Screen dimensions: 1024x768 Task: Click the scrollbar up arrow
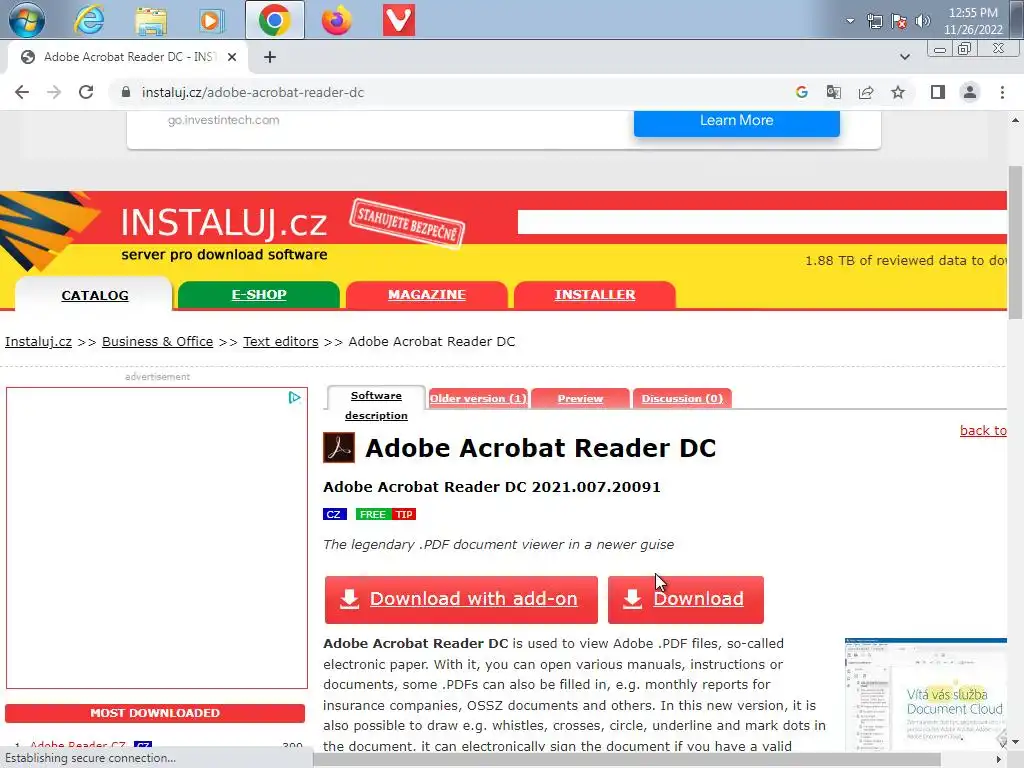point(1015,120)
